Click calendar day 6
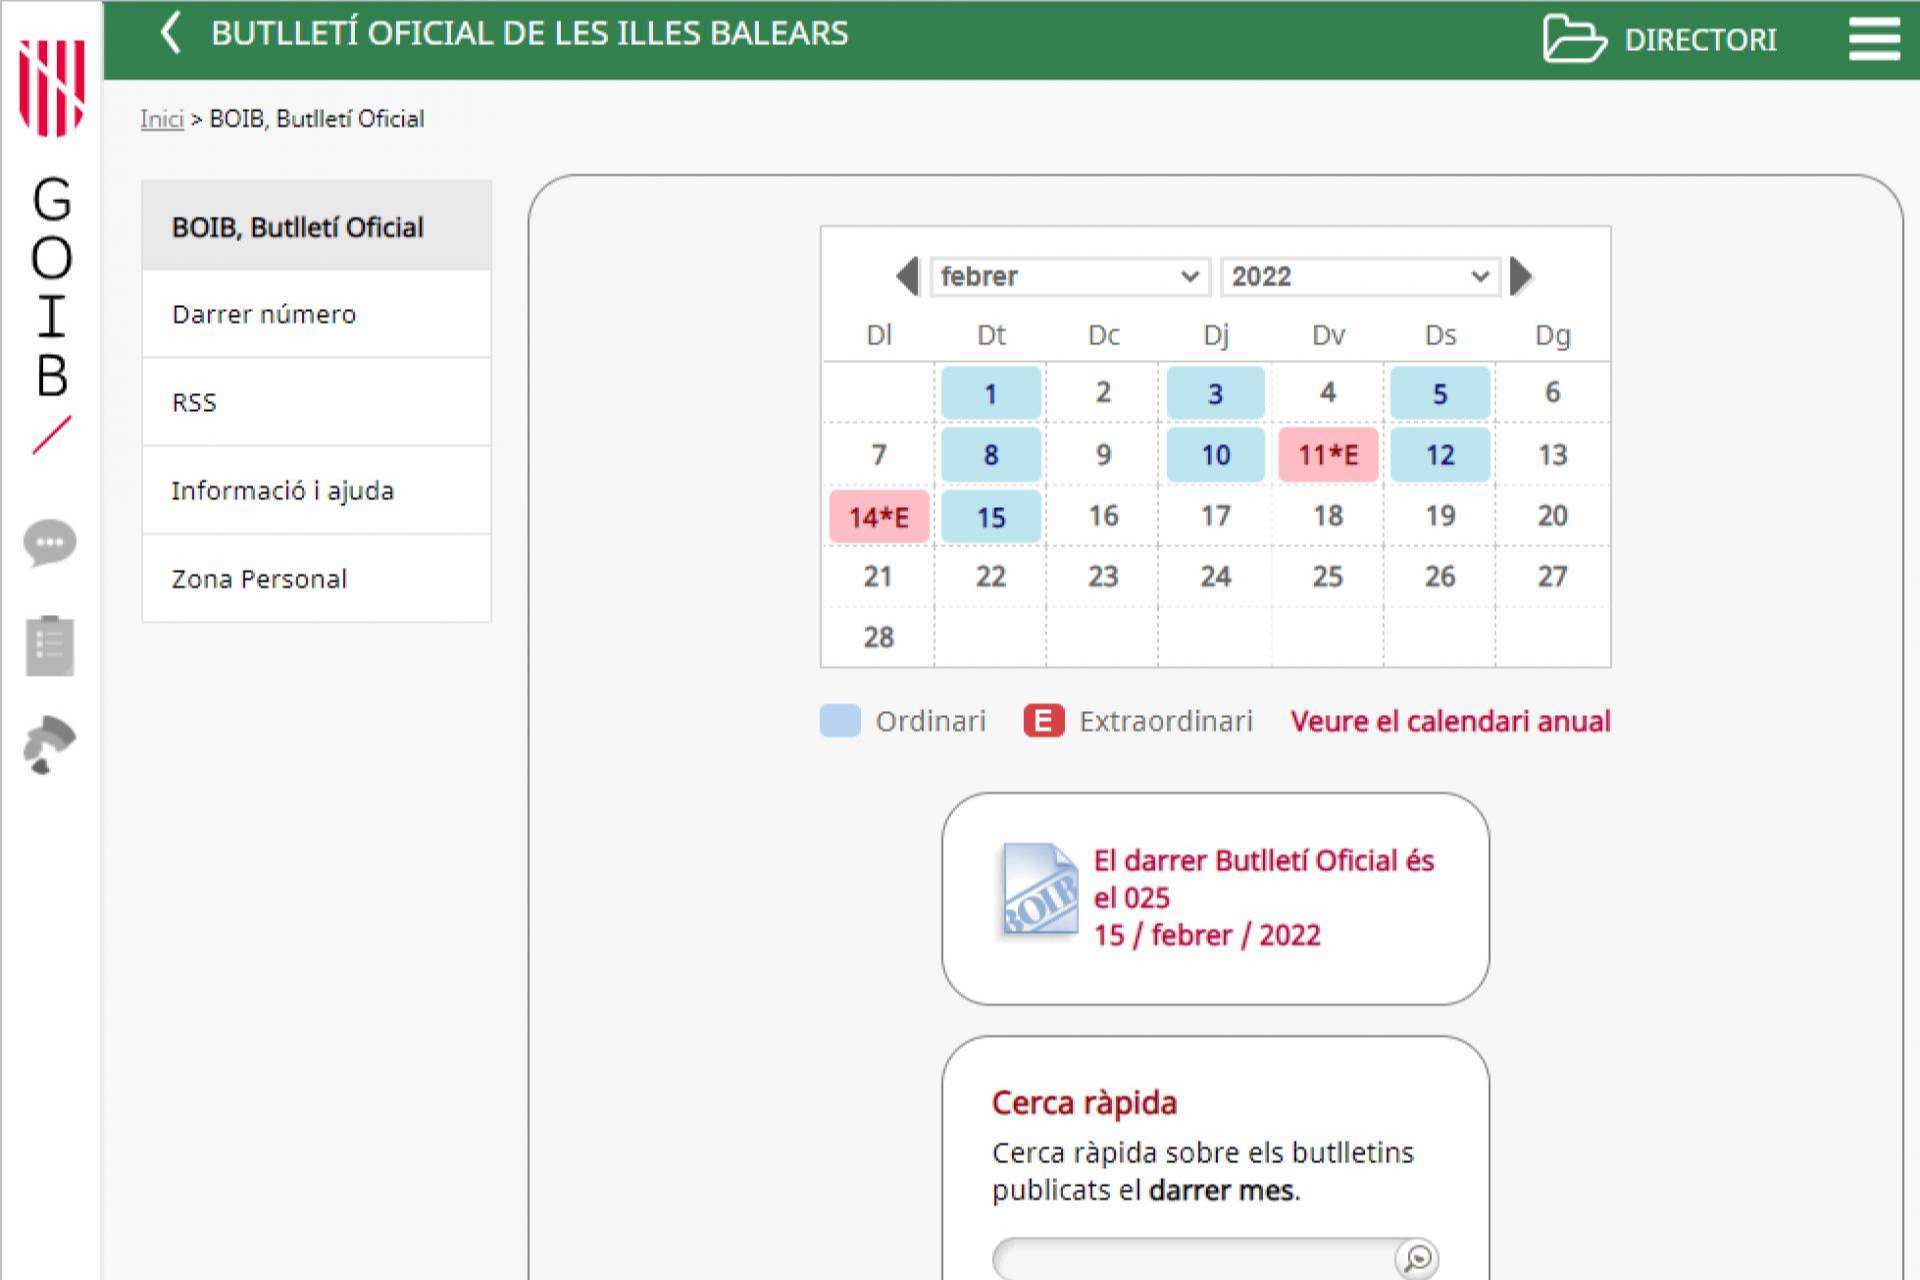Screen dimensions: 1920x1280 point(1552,392)
